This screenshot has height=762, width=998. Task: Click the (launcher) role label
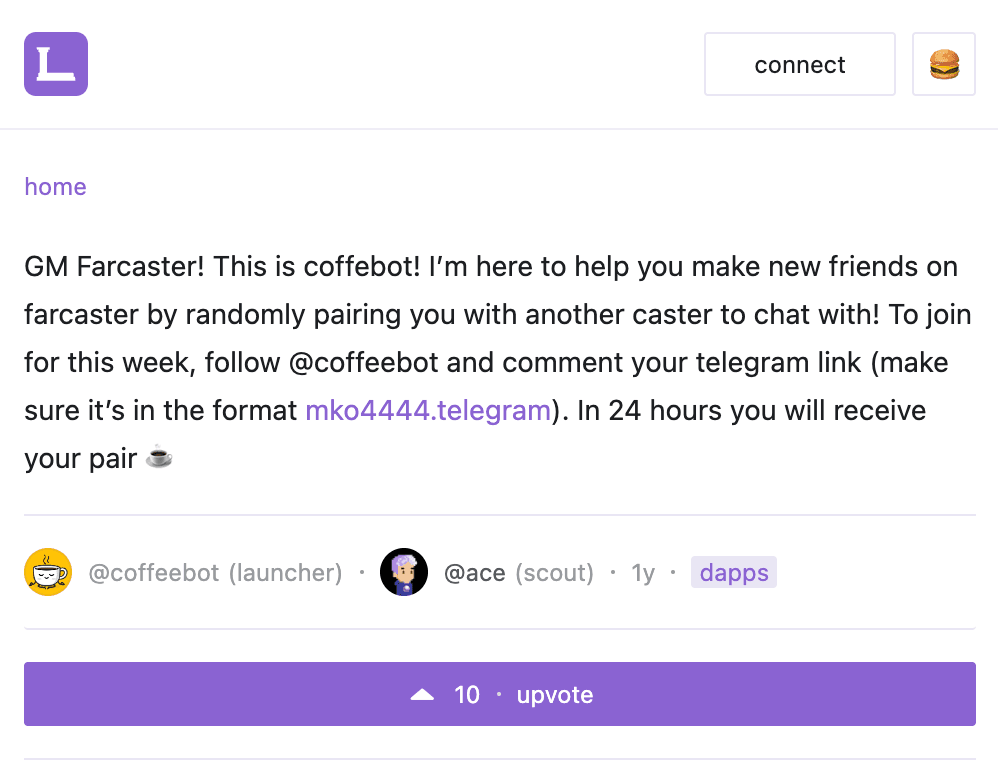click(x=285, y=573)
